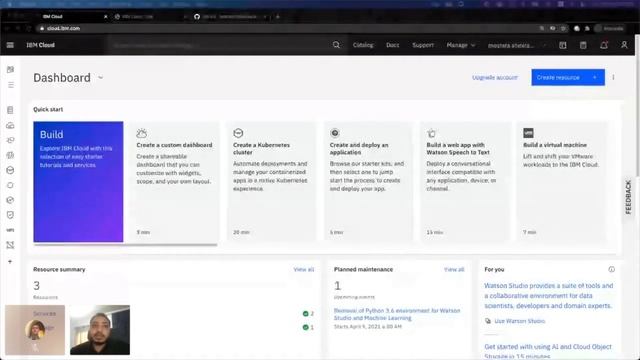The width and height of the screenshot is (640, 360).
Task: Click the Get started with AI link
Action: pyautogui.click(x=548, y=351)
